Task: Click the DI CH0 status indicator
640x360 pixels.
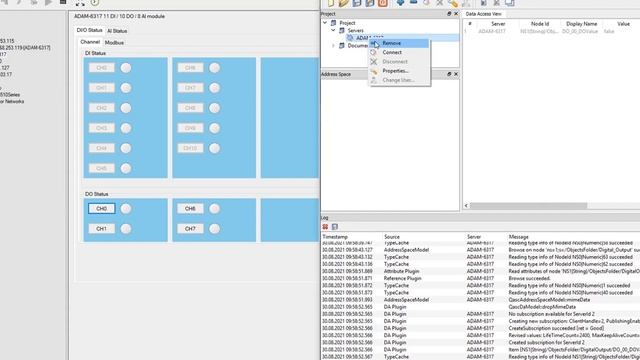Action: [x=126, y=68]
